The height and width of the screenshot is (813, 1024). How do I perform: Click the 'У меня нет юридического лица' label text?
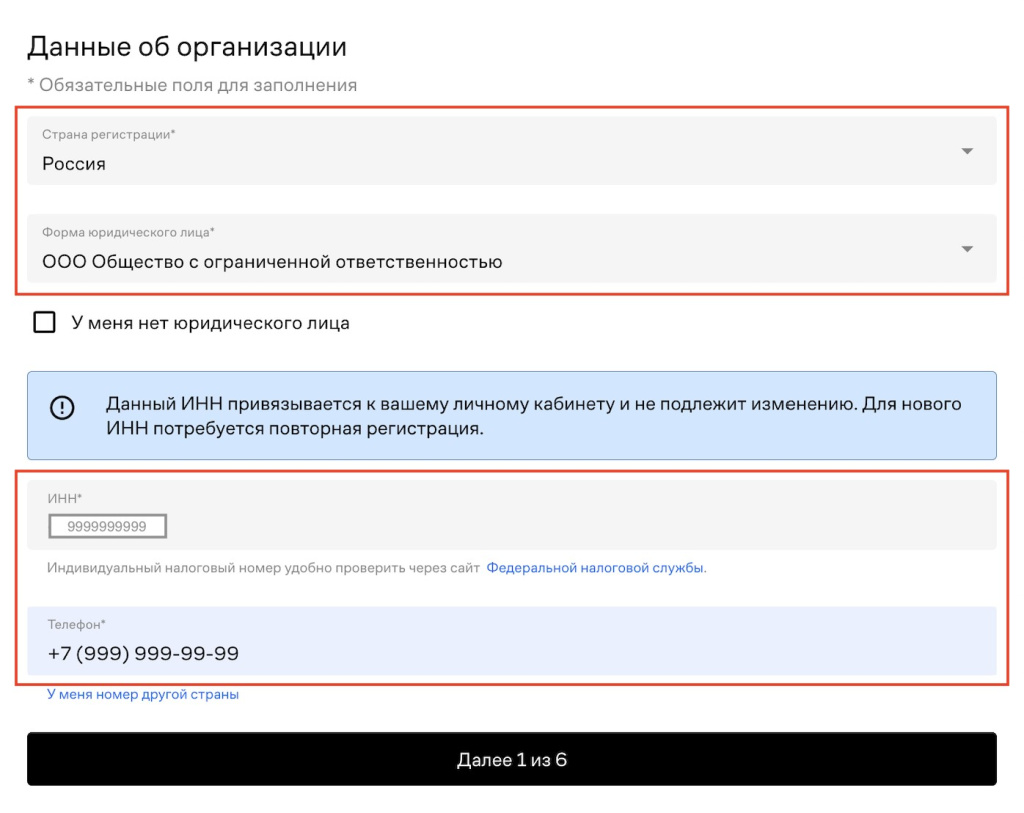[210, 323]
